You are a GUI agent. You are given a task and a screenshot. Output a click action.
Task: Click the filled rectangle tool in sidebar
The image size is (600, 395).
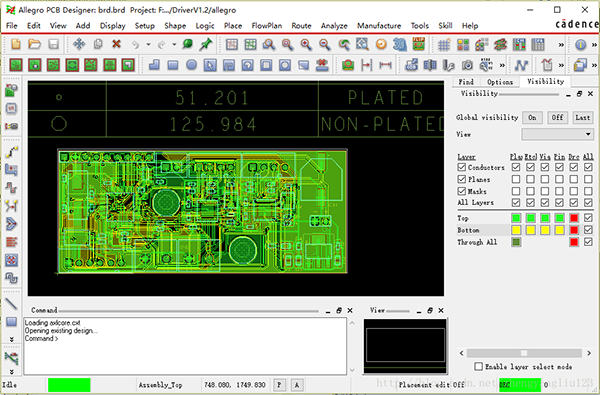tap(11, 322)
